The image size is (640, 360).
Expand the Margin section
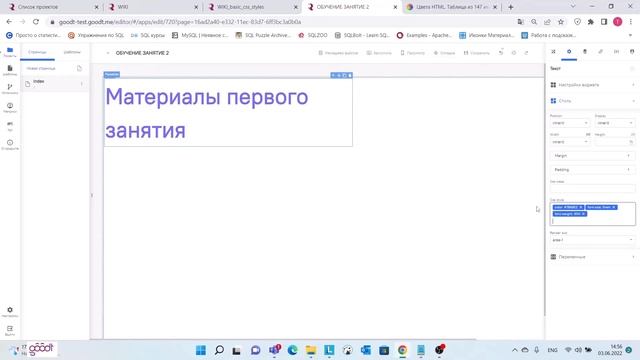click(x=593, y=156)
